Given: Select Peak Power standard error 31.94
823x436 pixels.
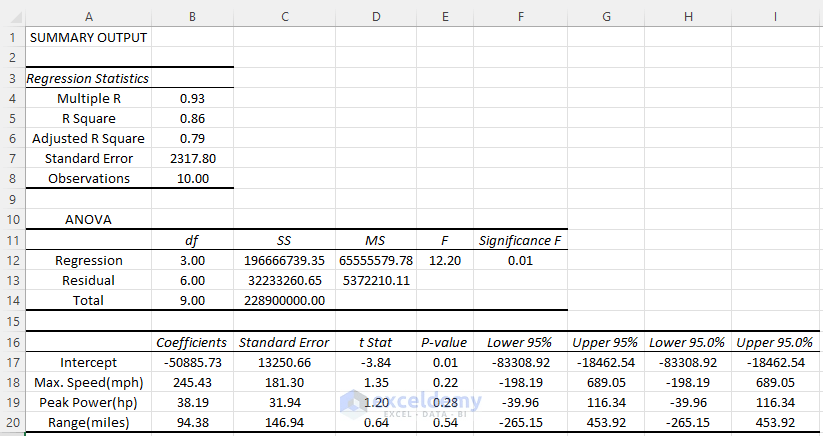Looking at the screenshot, I should (284, 402).
